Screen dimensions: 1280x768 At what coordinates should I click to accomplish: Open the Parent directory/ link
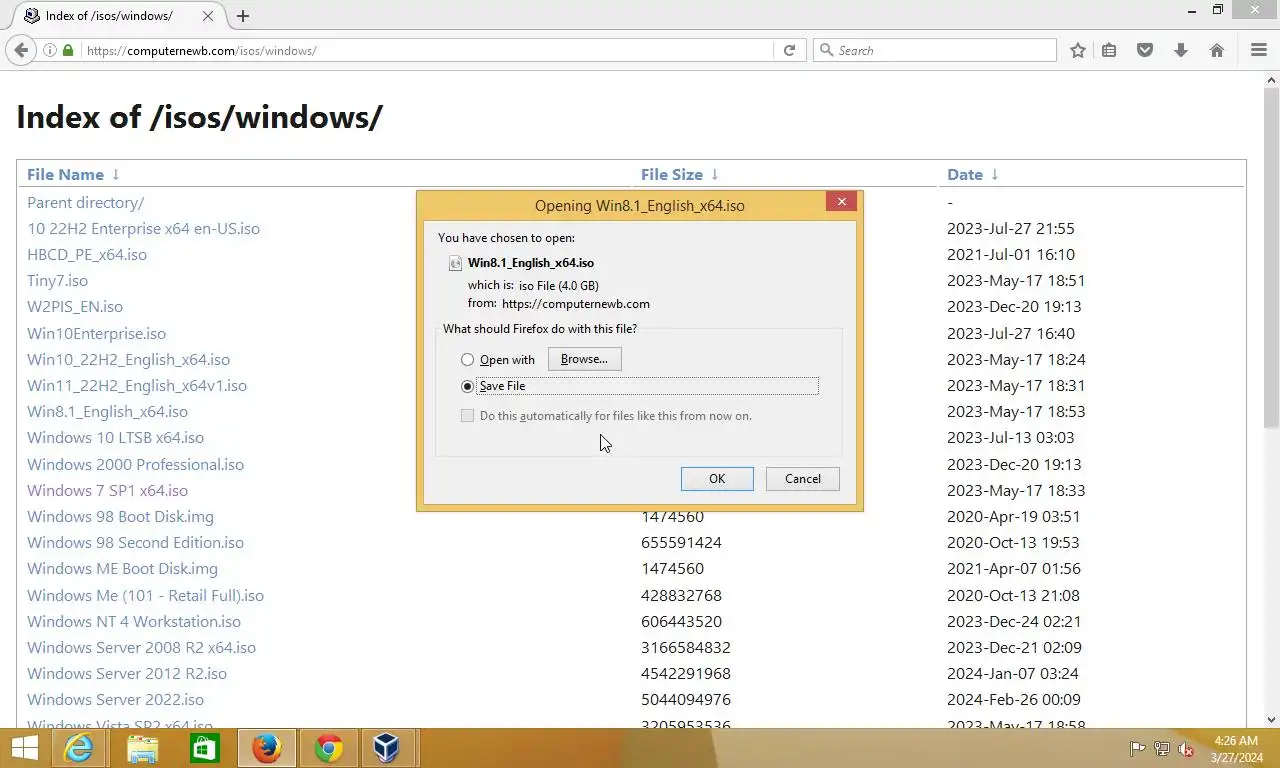[x=85, y=202]
